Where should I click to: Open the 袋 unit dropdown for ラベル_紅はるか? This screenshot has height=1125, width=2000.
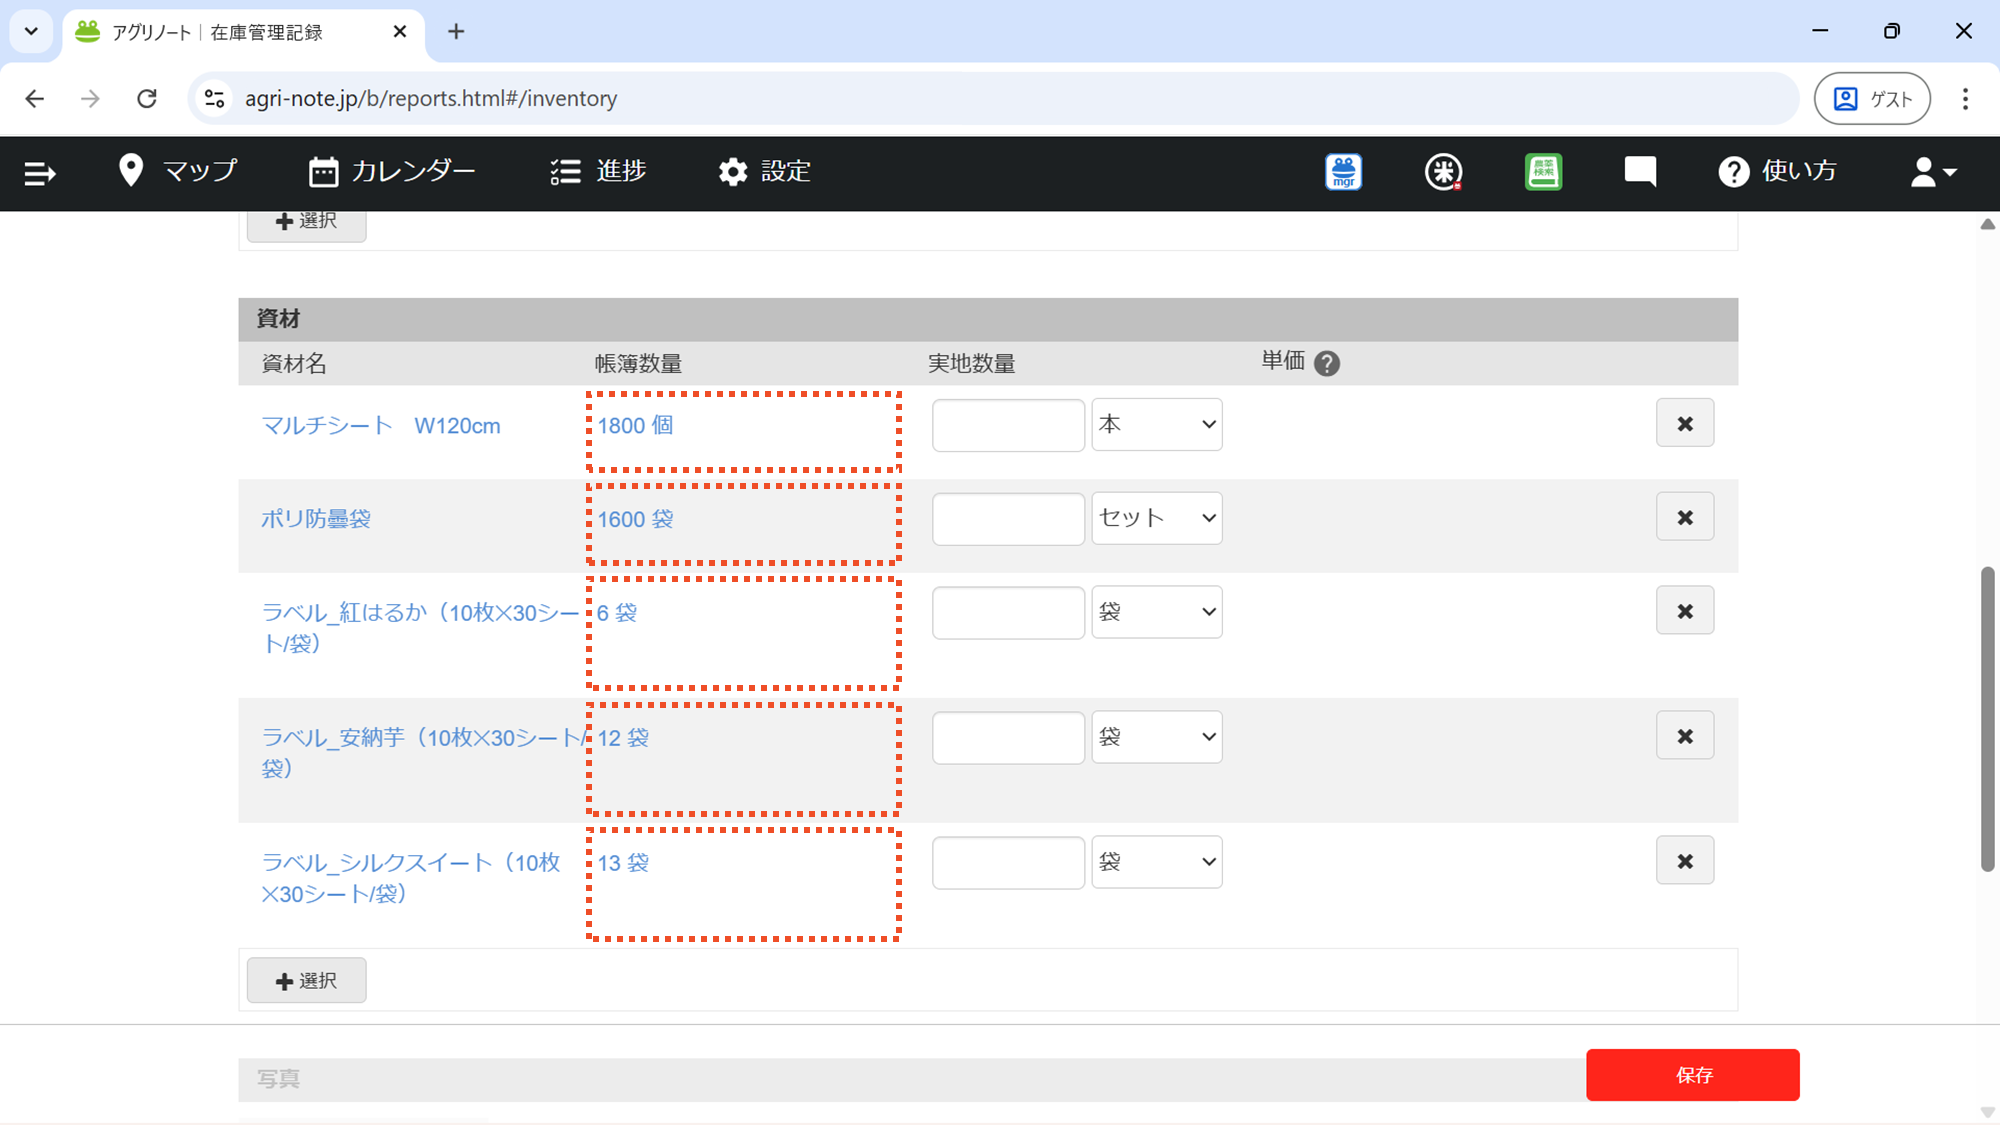tap(1157, 612)
